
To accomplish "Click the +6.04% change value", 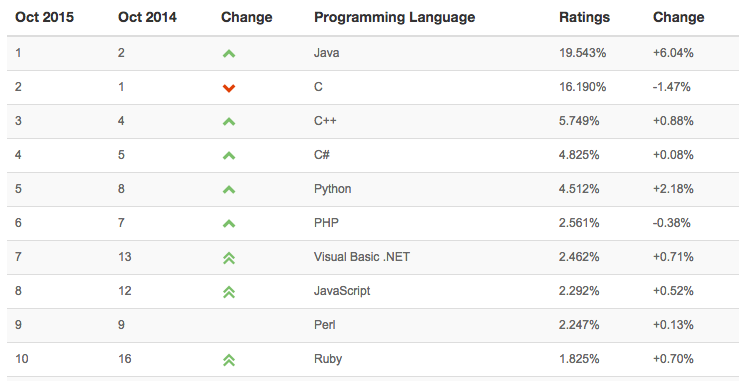I will (673, 53).
